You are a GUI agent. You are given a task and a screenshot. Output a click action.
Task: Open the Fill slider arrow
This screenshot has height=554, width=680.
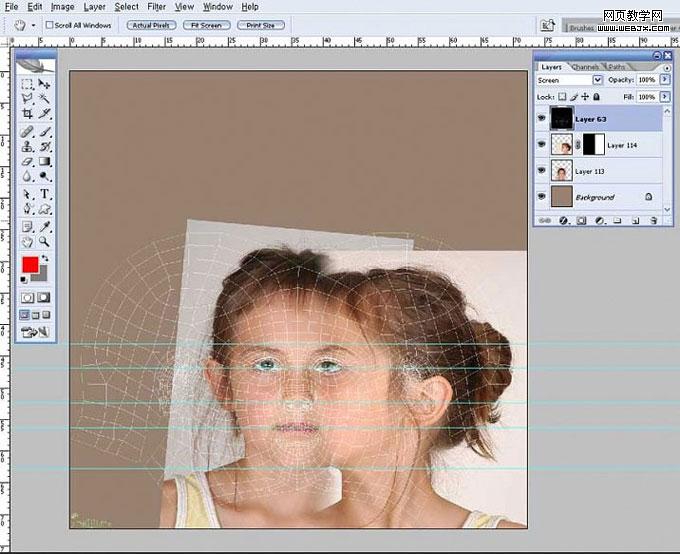click(664, 97)
